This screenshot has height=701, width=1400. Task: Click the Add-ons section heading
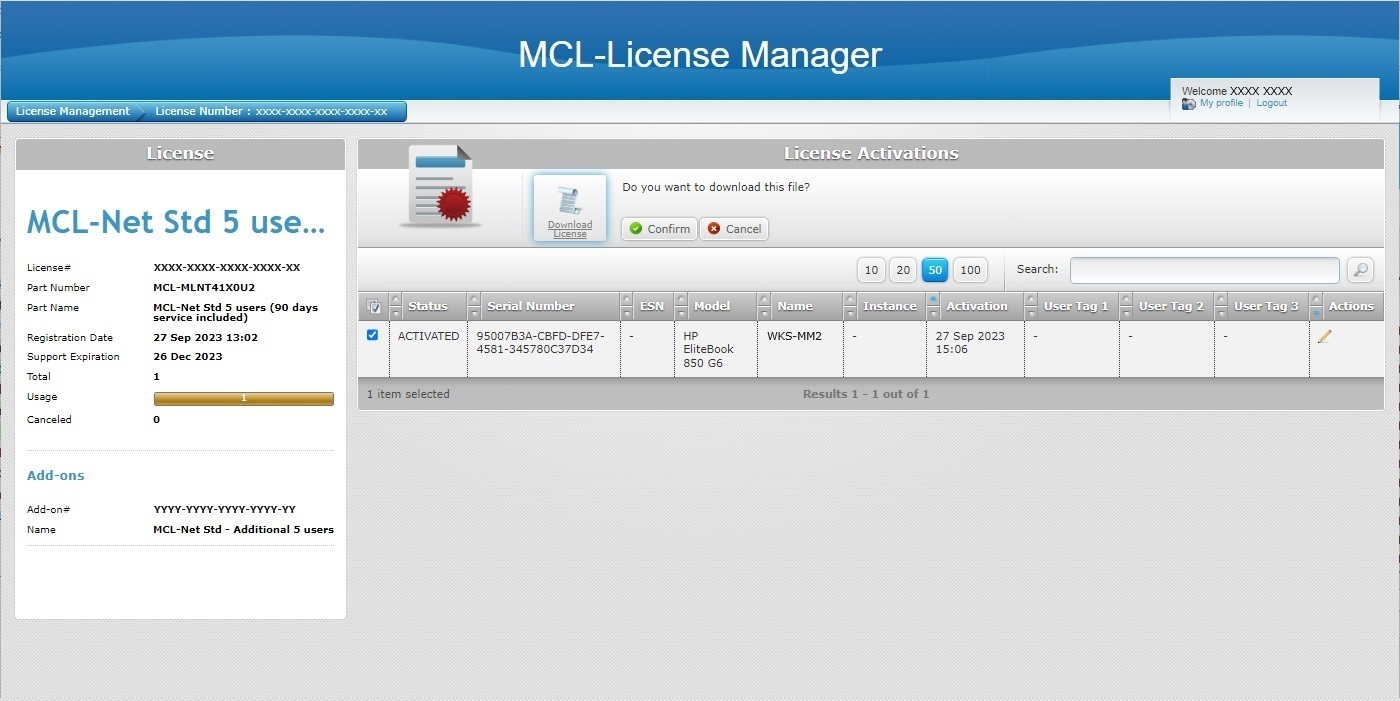(x=56, y=476)
